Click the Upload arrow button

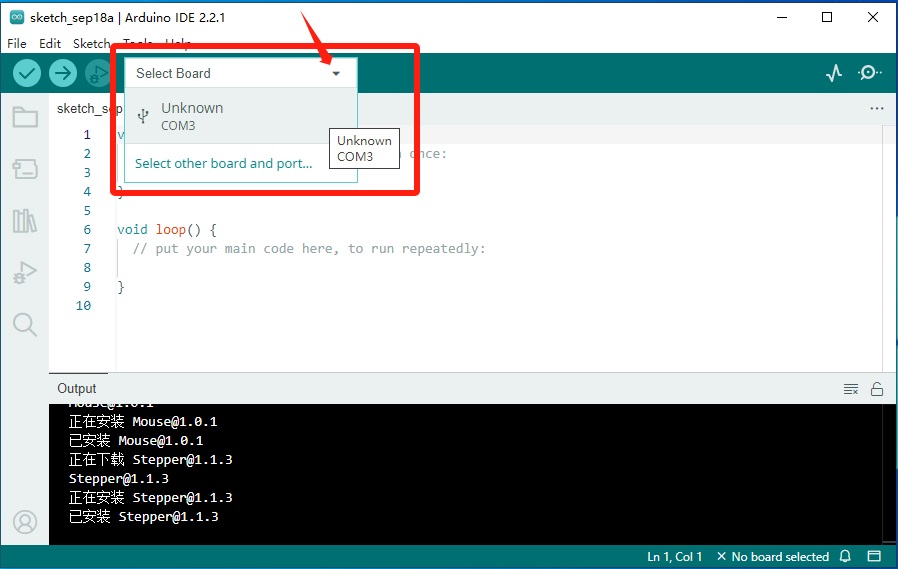point(62,73)
